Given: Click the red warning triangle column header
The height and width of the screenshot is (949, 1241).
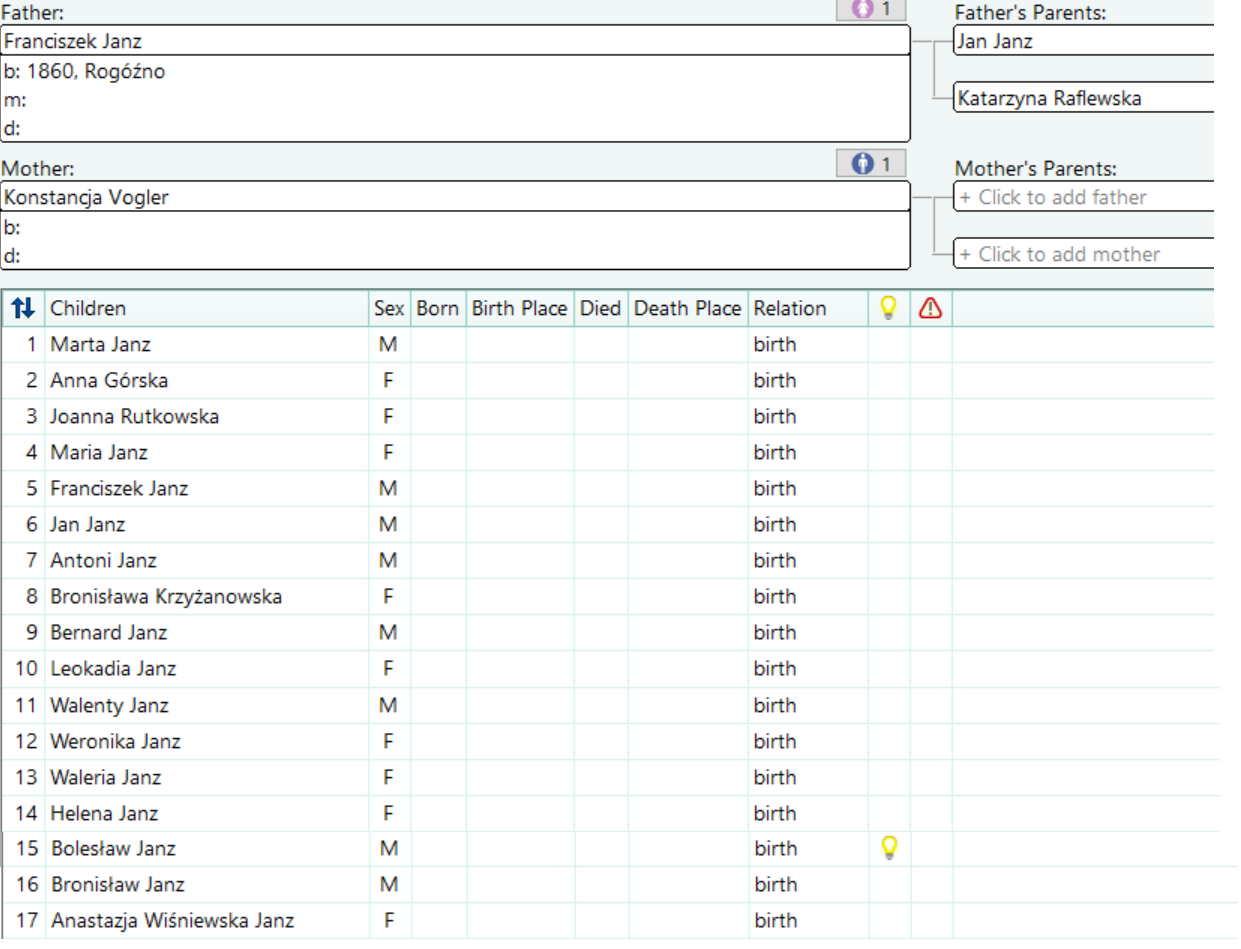Looking at the screenshot, I should [930, 309].
